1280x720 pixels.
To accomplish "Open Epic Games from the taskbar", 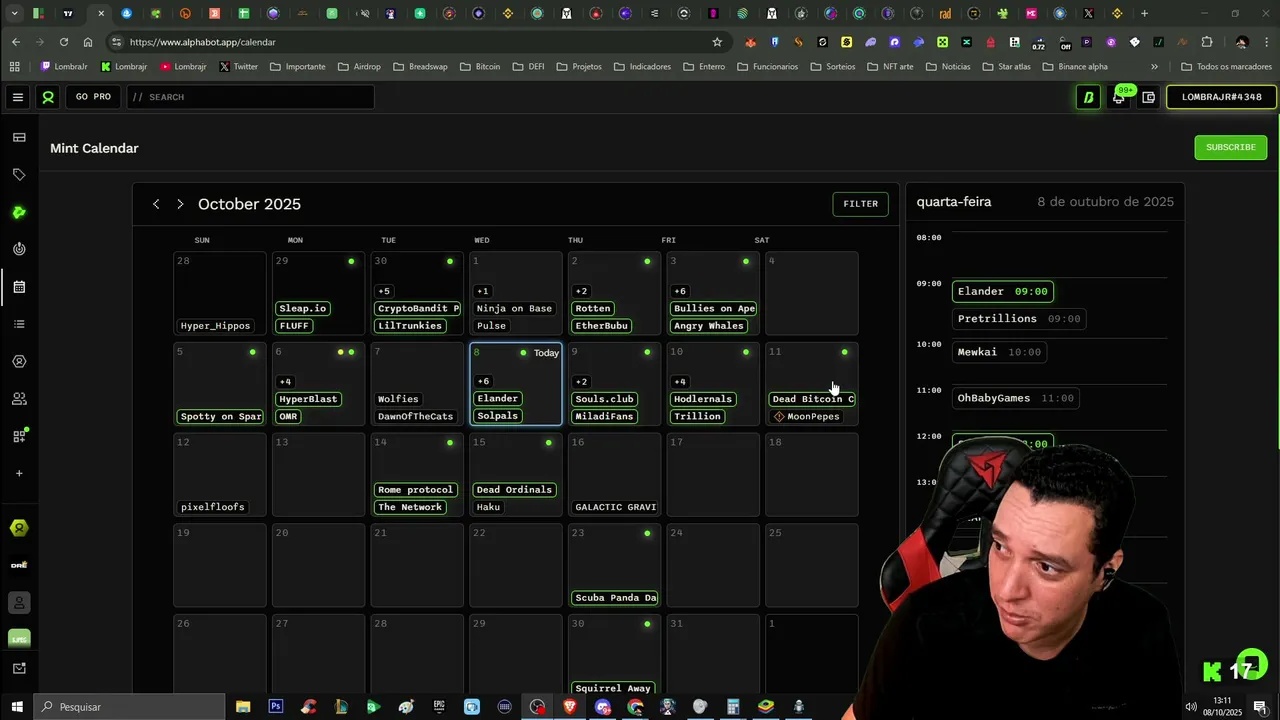I will (439, 707).
